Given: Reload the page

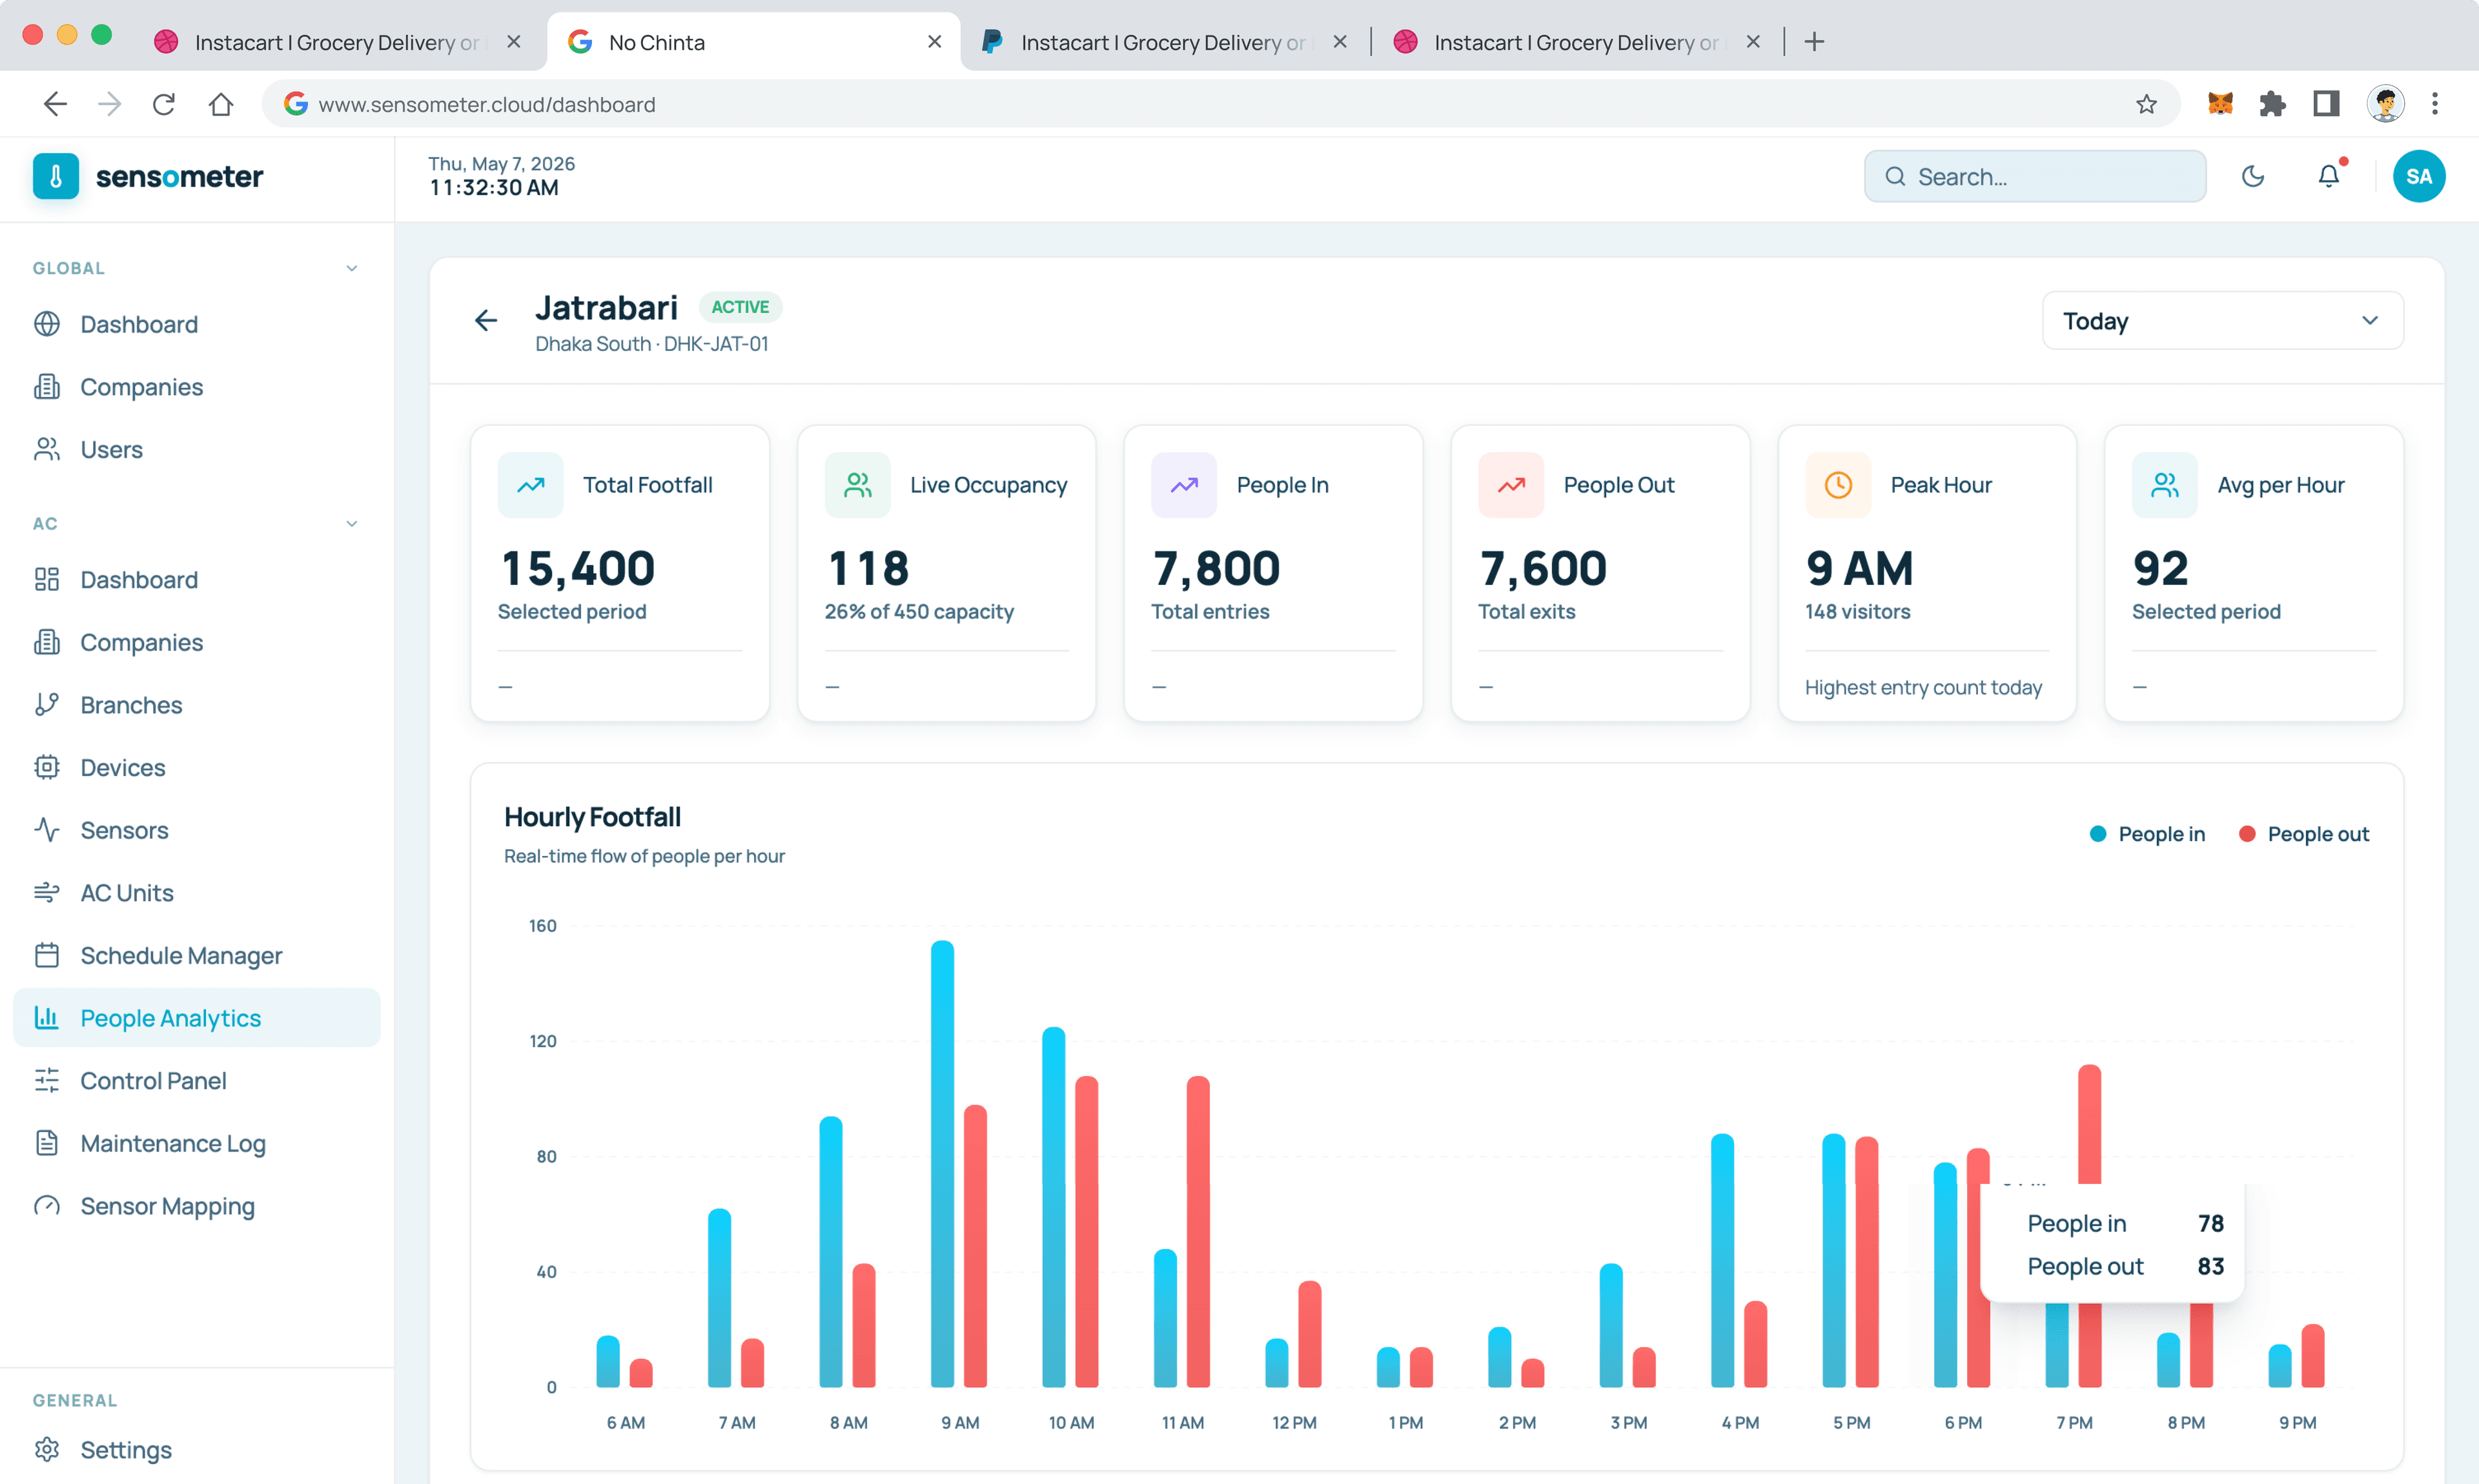Looking at the screenshot, I should click(x=164, y=104).
